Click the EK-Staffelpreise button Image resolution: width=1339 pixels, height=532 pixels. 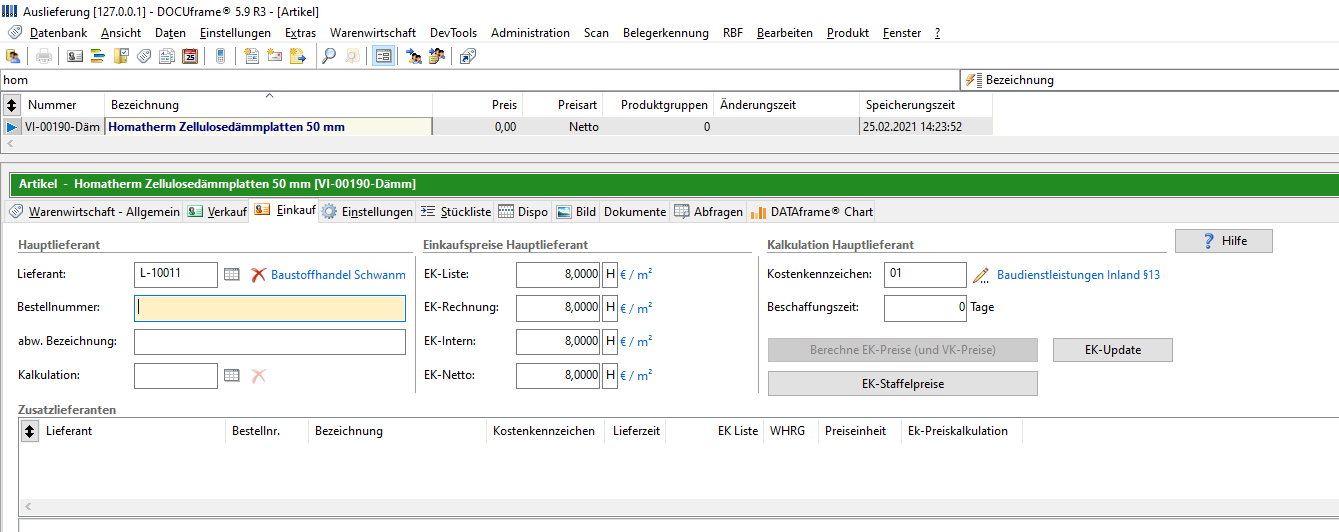903,384
